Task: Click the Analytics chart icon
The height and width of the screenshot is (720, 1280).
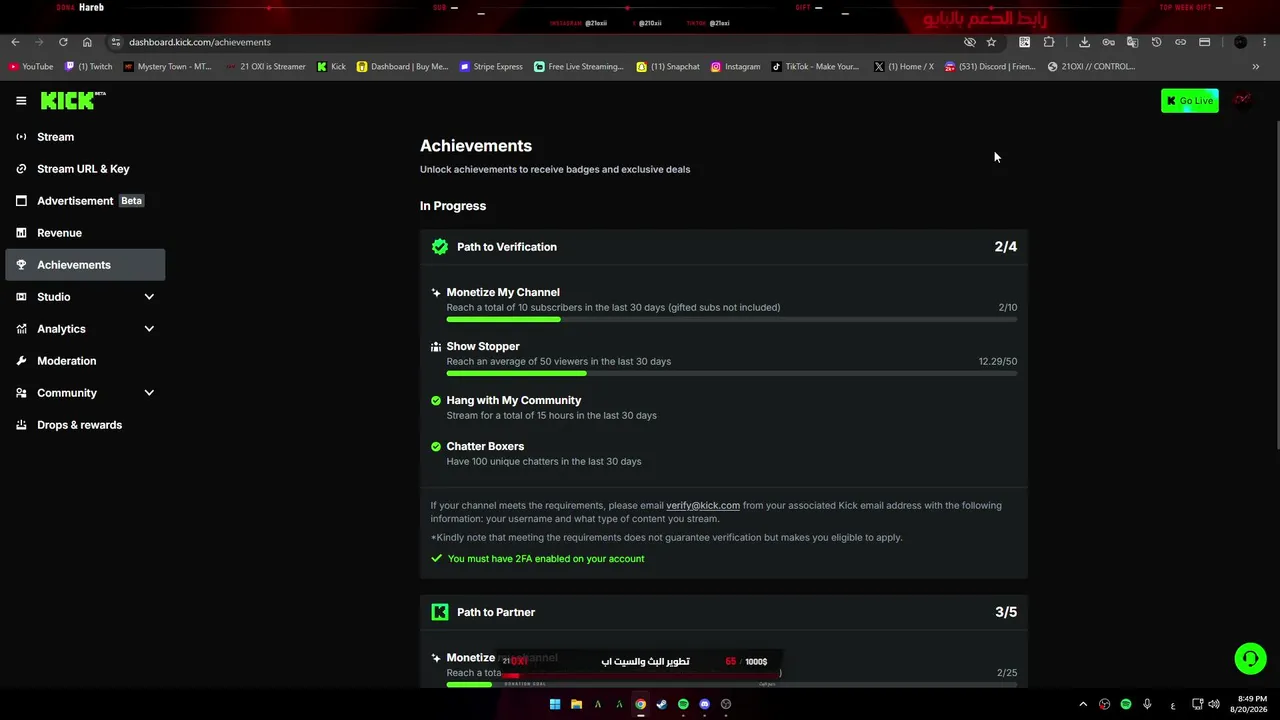Action: (x=21, y=329)
